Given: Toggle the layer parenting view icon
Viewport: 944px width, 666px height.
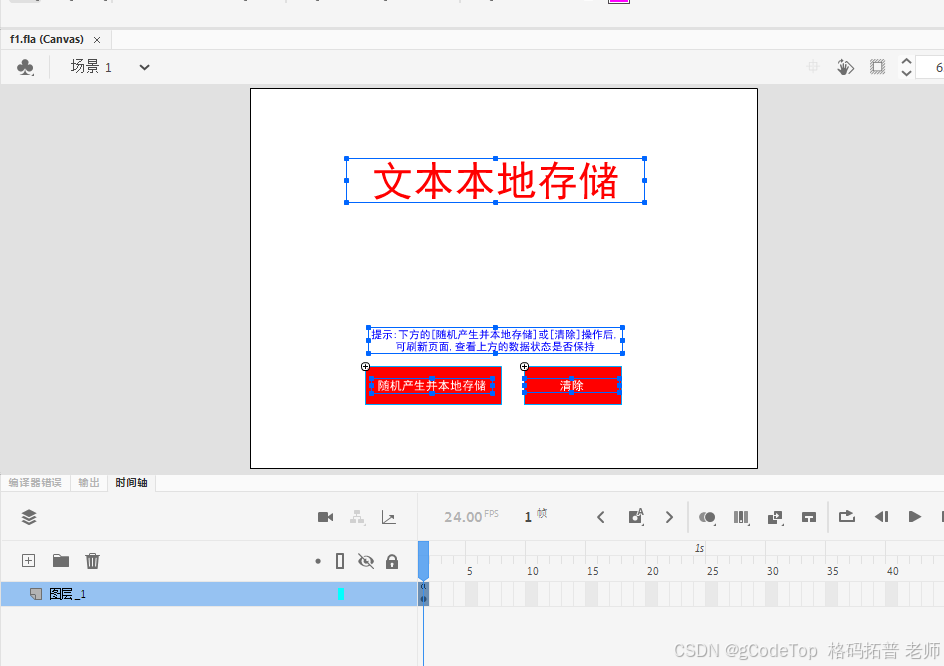Looking at the screenshot, I should [358, 517].
